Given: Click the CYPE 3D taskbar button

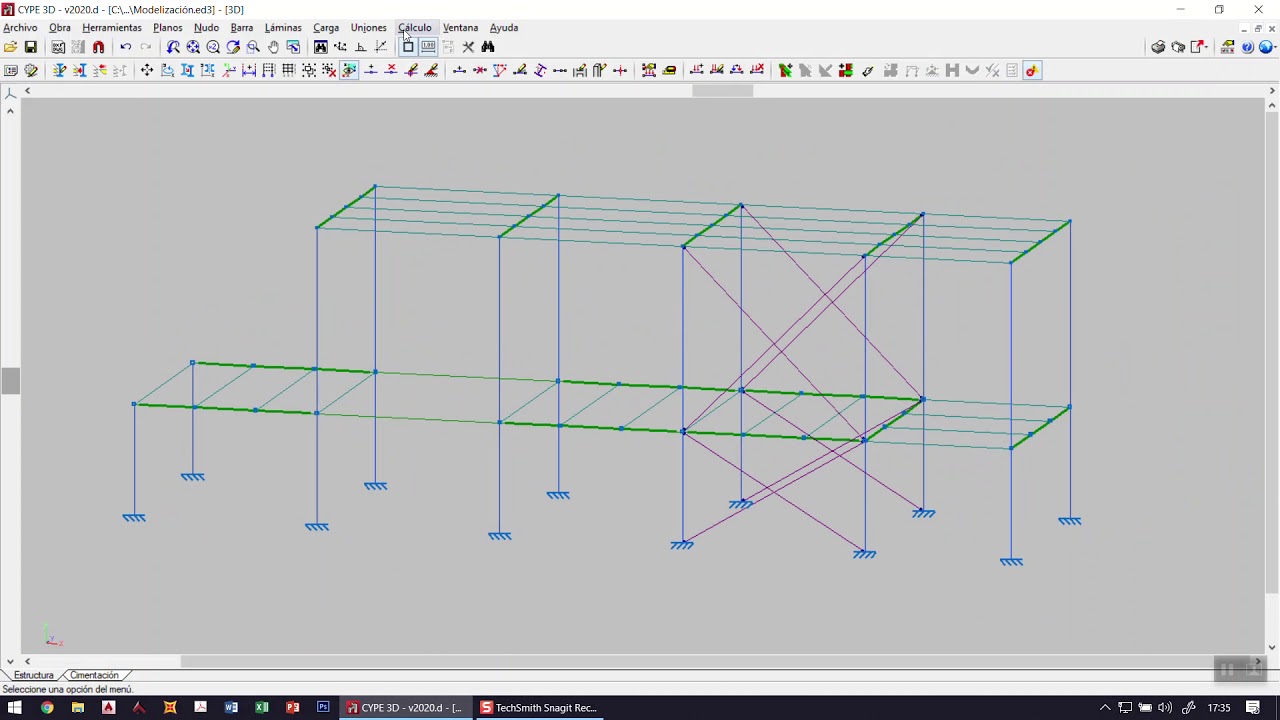Looking at the screenshot, I should [x=405, y=707].
